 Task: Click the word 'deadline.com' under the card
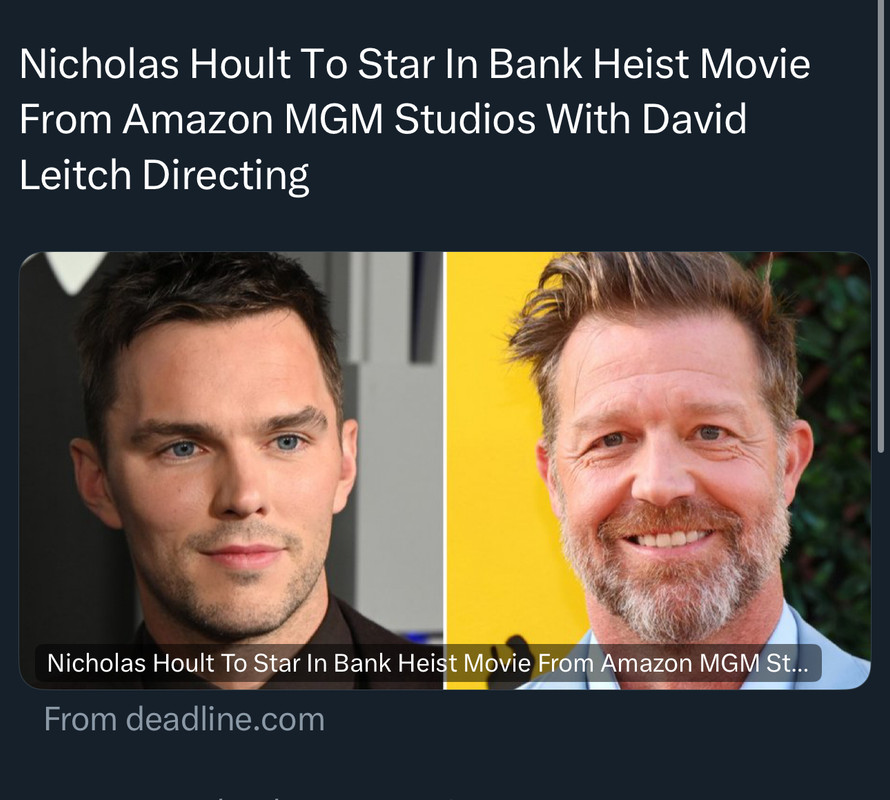[x=225, y=719]
